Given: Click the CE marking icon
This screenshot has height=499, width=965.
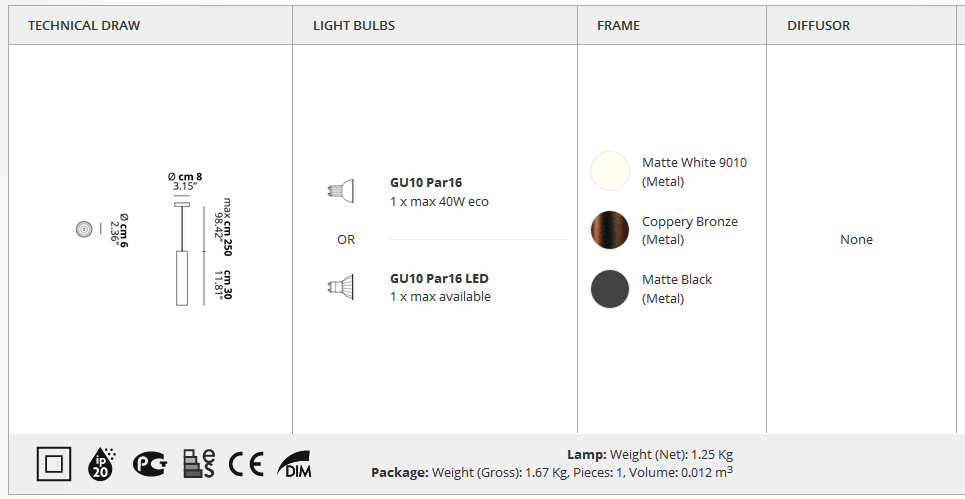Looking at the screenshot, I should tap(246, 464).
